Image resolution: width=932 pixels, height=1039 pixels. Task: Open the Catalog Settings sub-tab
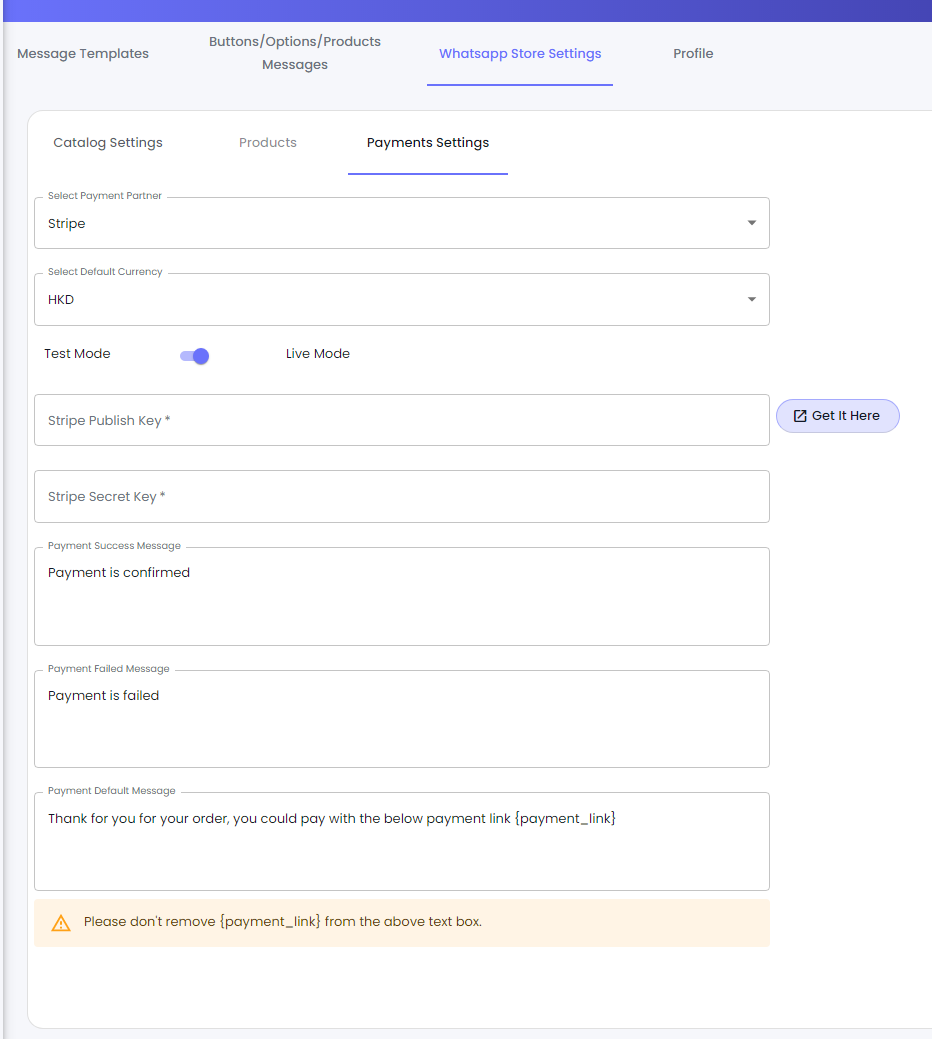pyautogui.click(x=108, y=142)
